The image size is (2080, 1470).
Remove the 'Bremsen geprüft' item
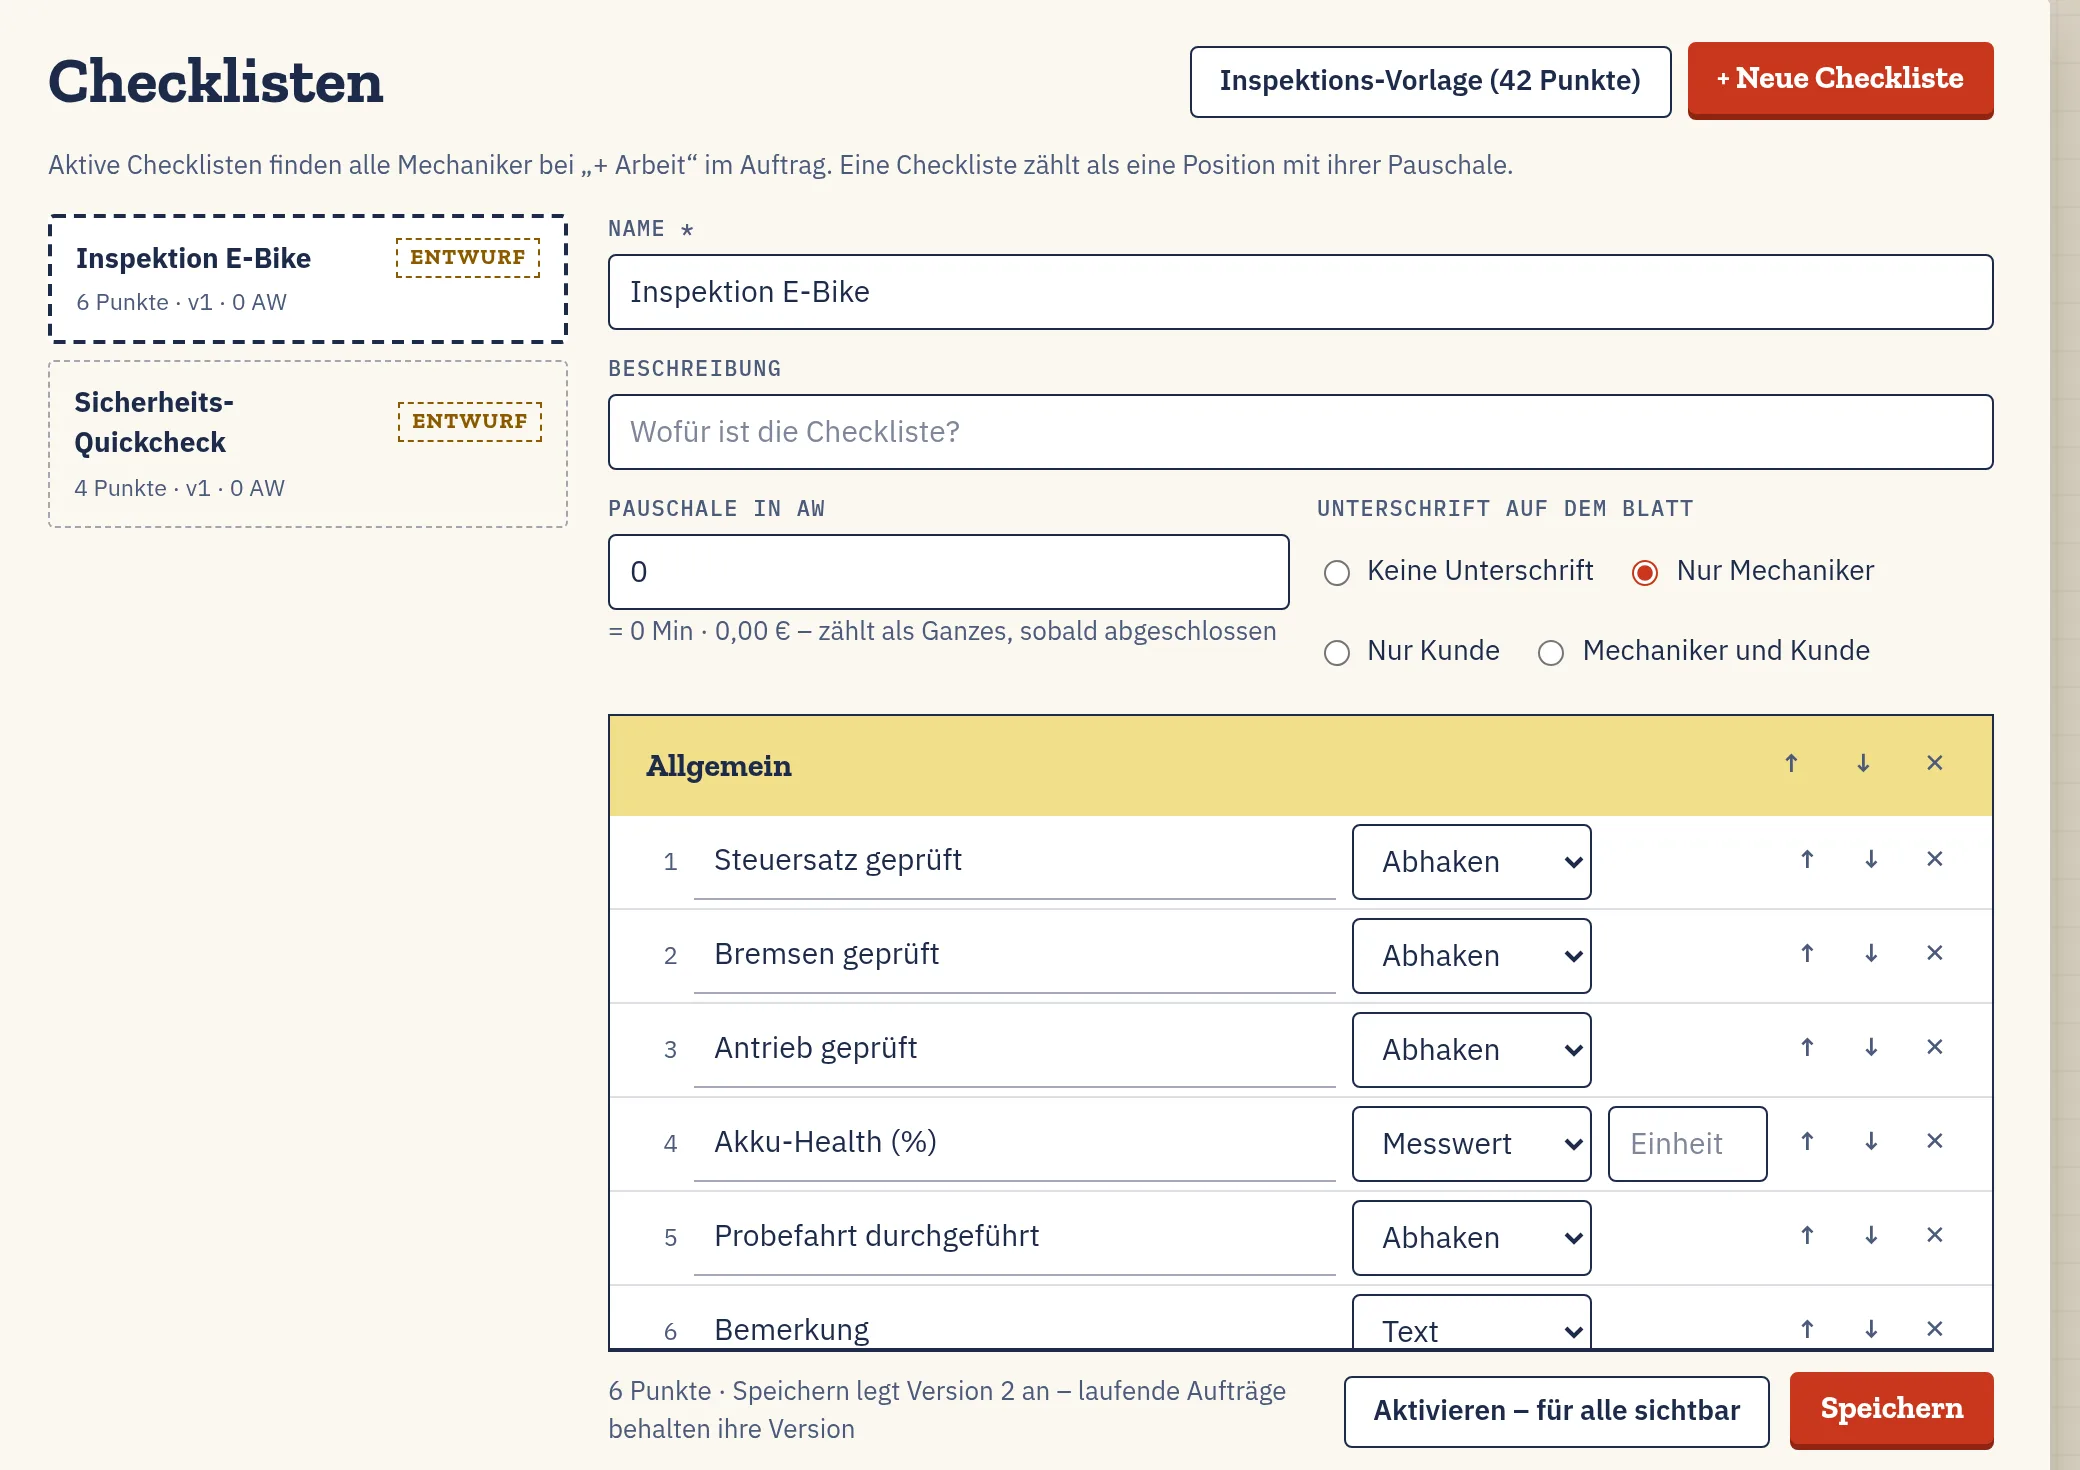pyautogui.click(x=1935, y=954)
